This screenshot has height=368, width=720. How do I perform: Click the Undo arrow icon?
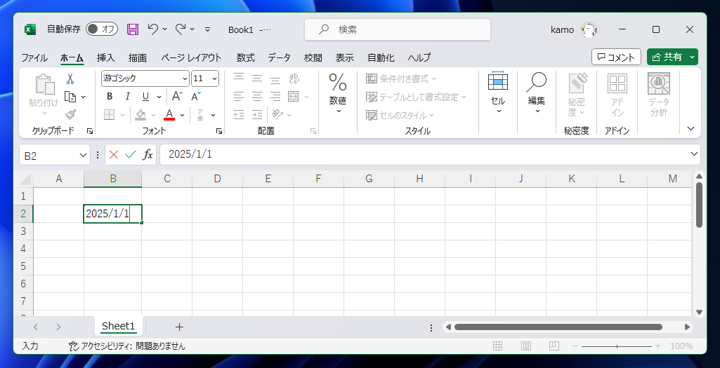(152, 29)
